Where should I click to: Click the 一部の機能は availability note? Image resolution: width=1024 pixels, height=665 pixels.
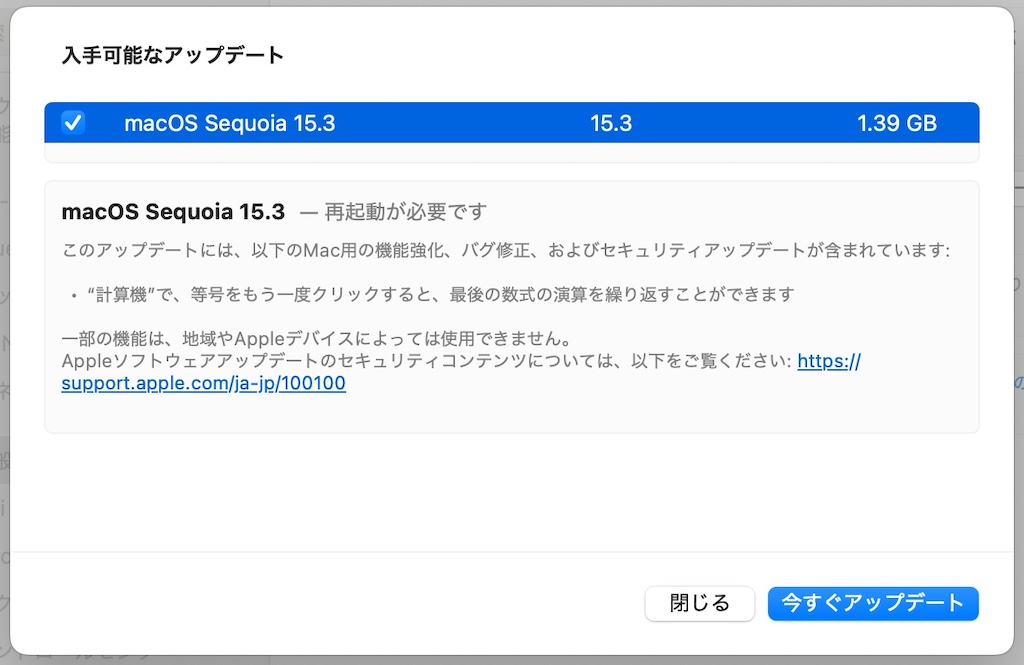pyautogui.click(x=317, y=338)
